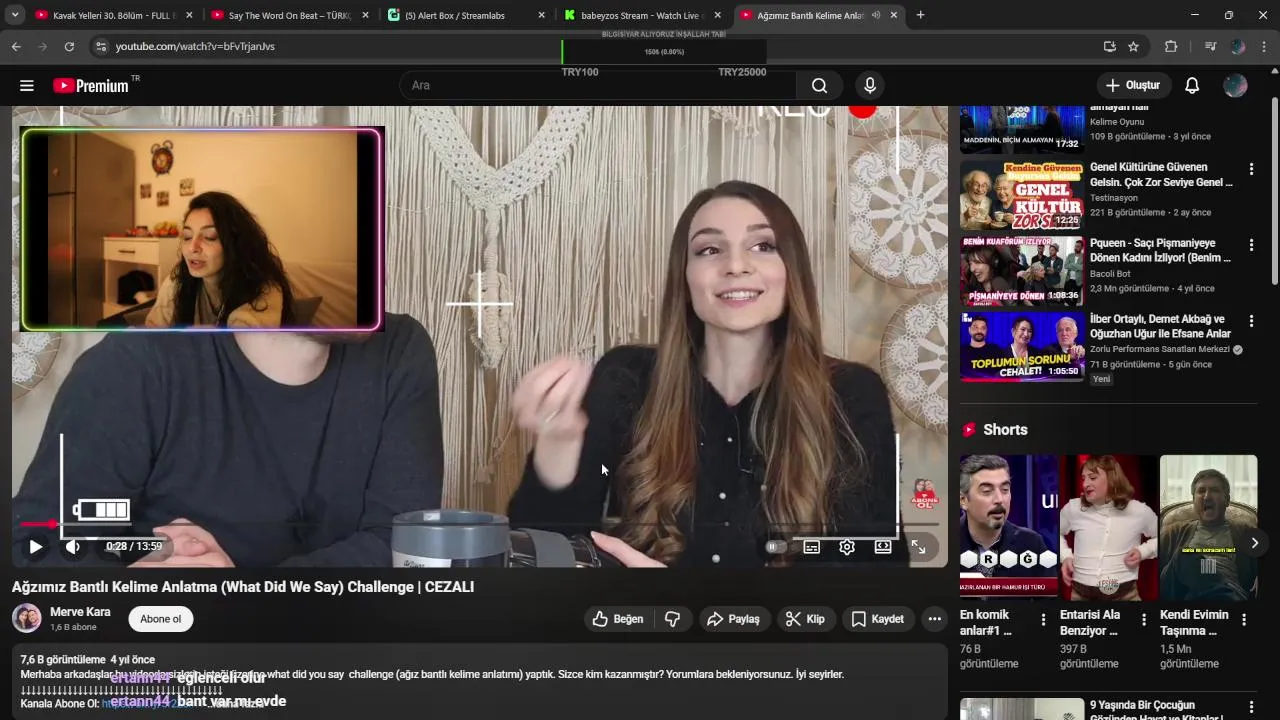Open Pqueen Saçı Pişmaniyeye video title
Screen dimensions: 1280x720
click(x=1160, y=250)
